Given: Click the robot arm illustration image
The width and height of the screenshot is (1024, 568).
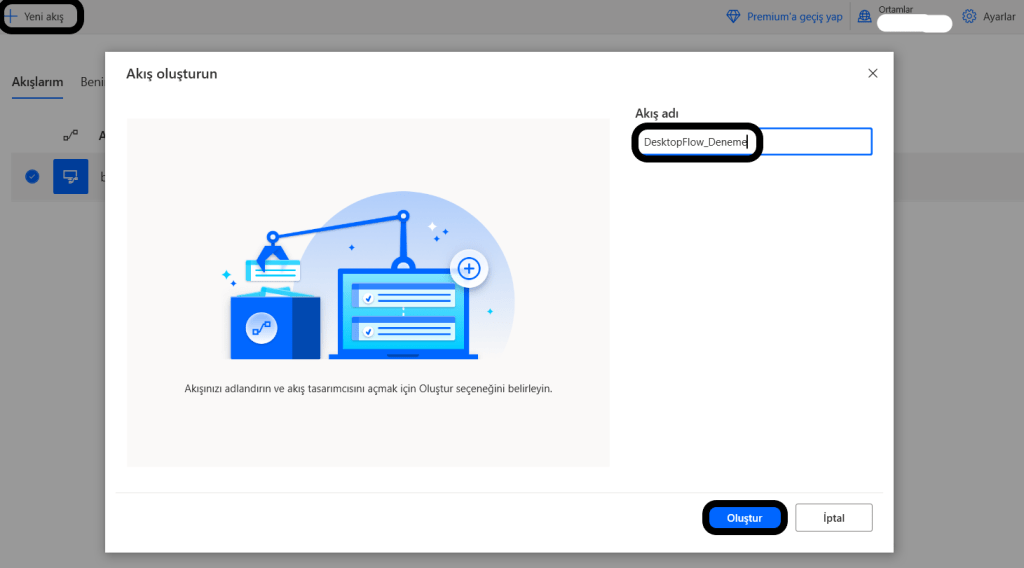Looking at the screenshot, I should coord(368,280).
